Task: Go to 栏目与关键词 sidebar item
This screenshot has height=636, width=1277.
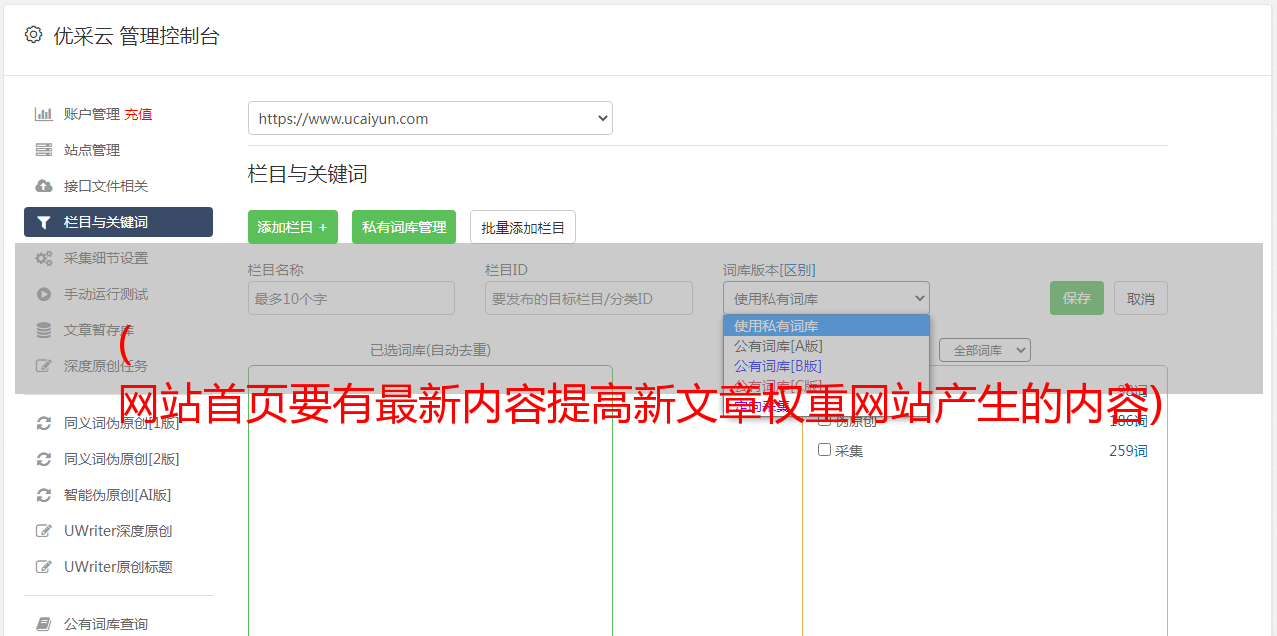Action: [118, 222]
